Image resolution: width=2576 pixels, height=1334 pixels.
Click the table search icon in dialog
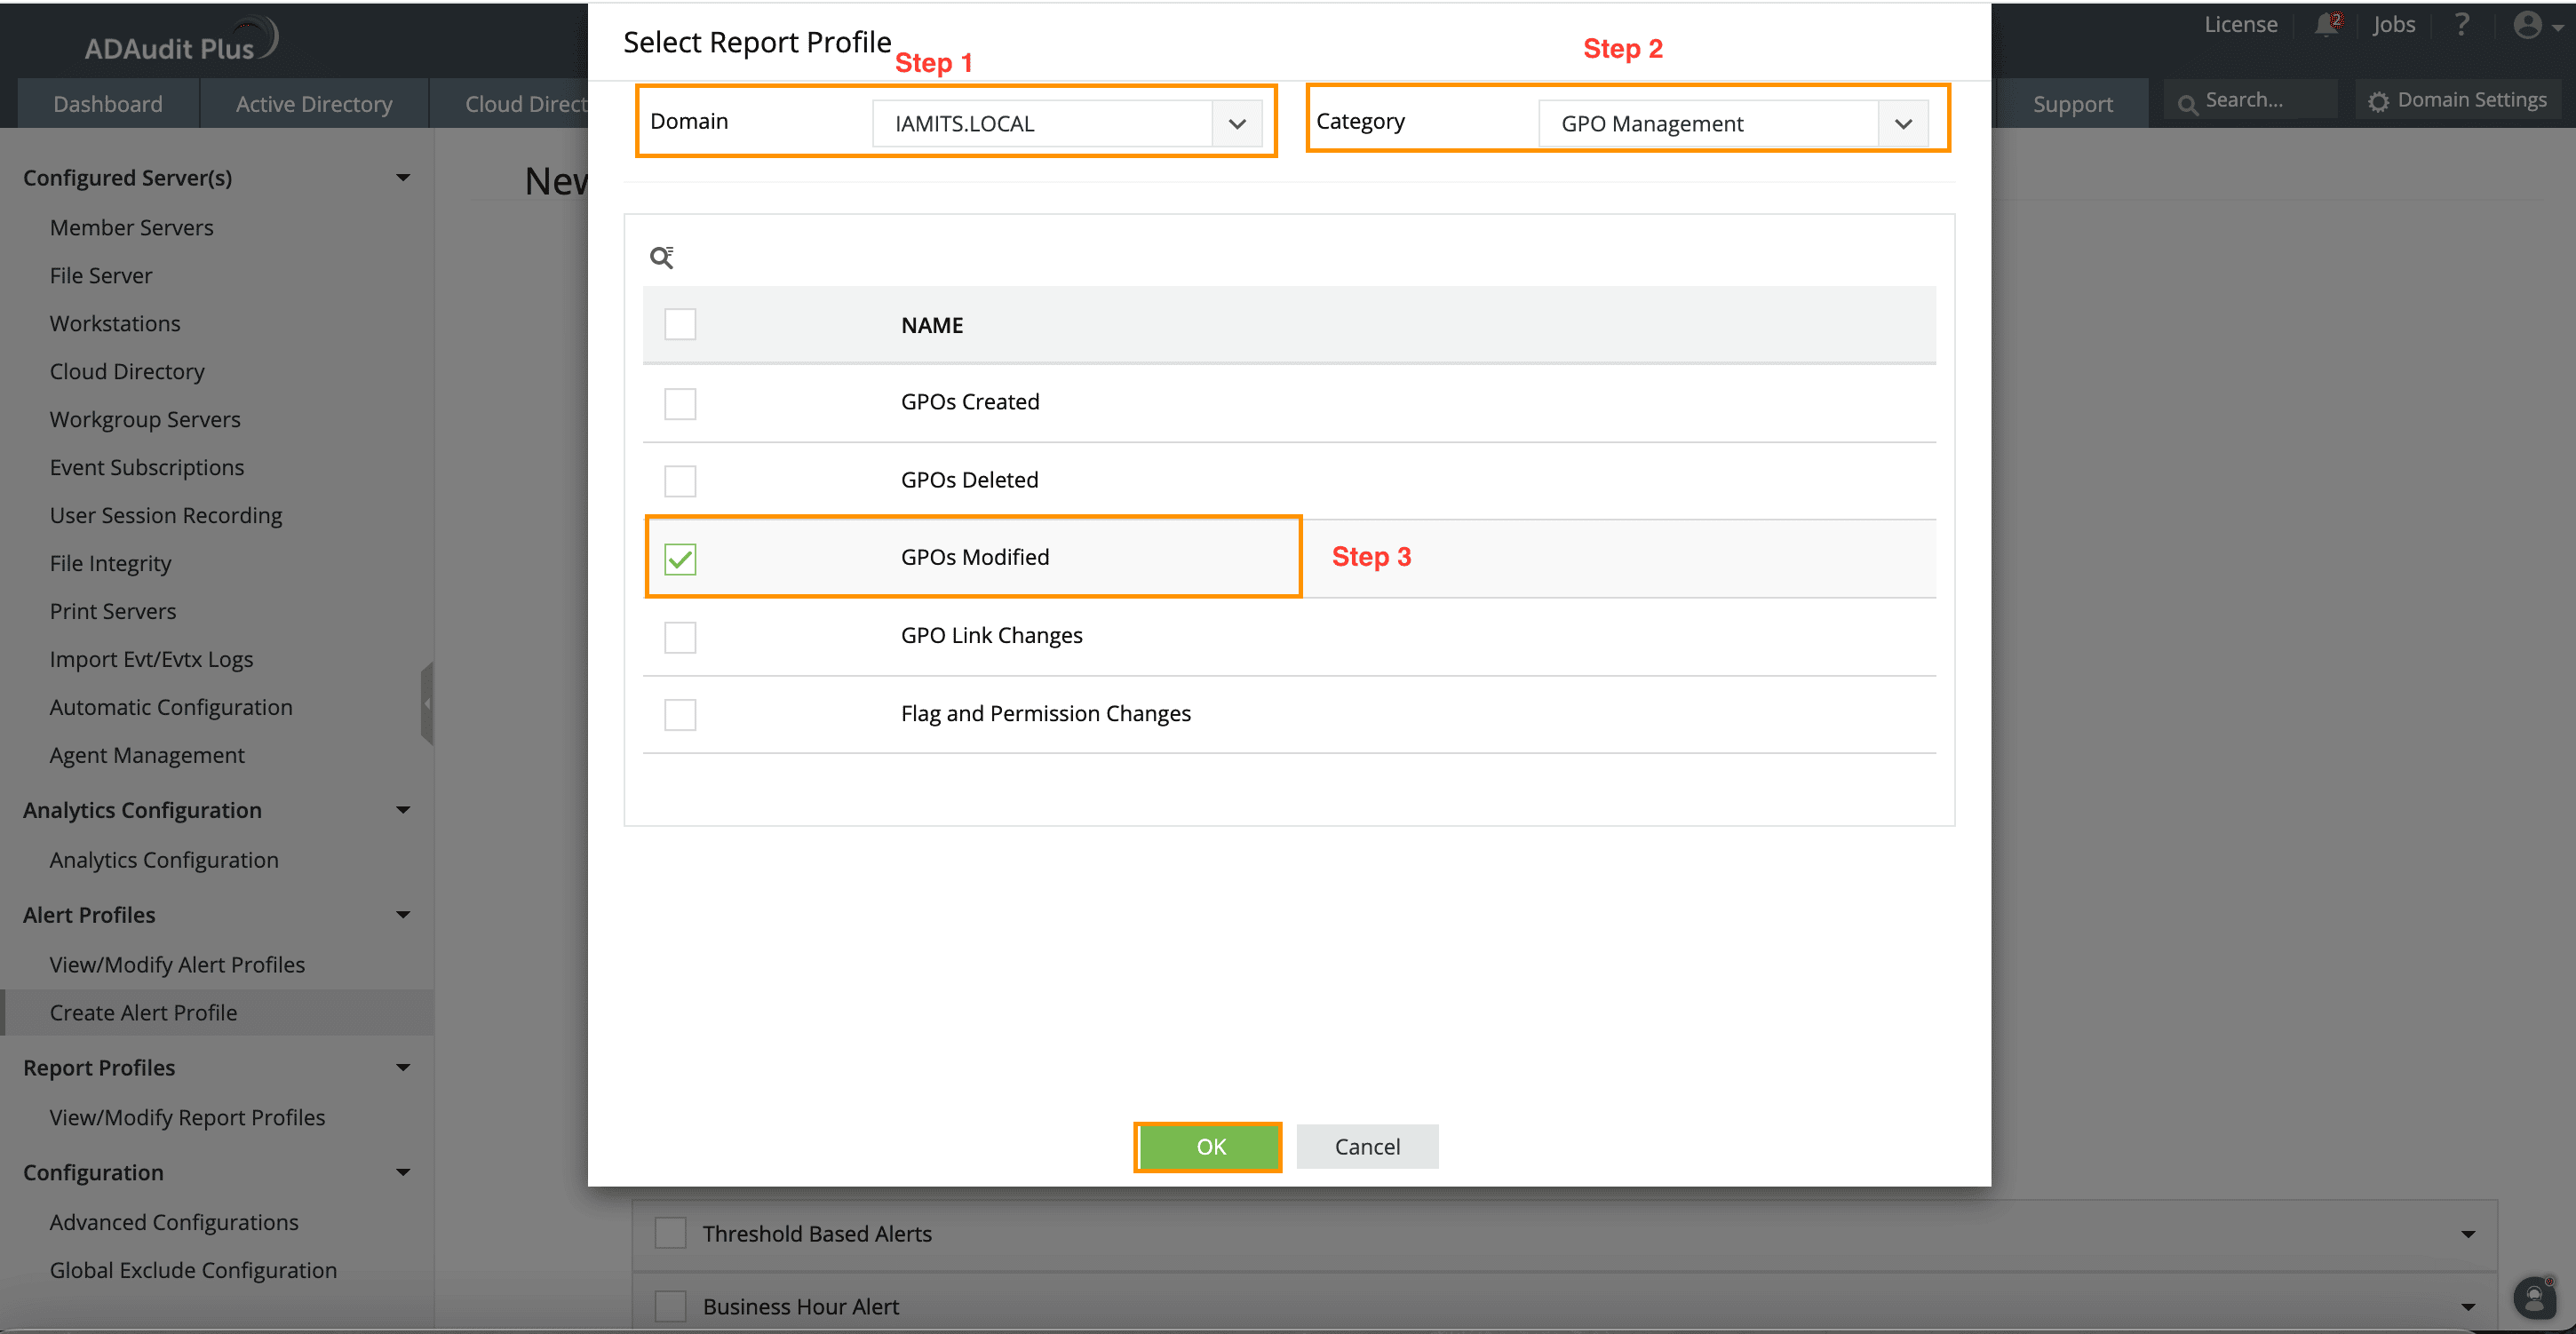pos(661,258)
